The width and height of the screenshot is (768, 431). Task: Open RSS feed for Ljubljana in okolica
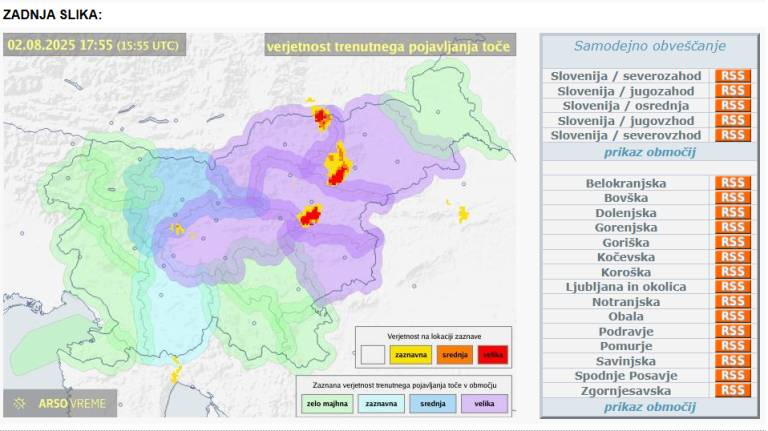tap(732, 287)
